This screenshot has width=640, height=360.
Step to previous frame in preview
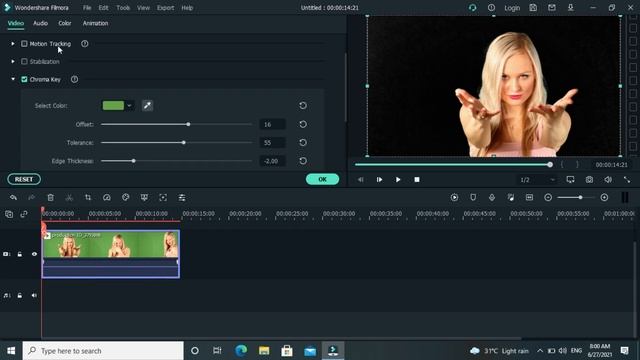pos(360,180)
